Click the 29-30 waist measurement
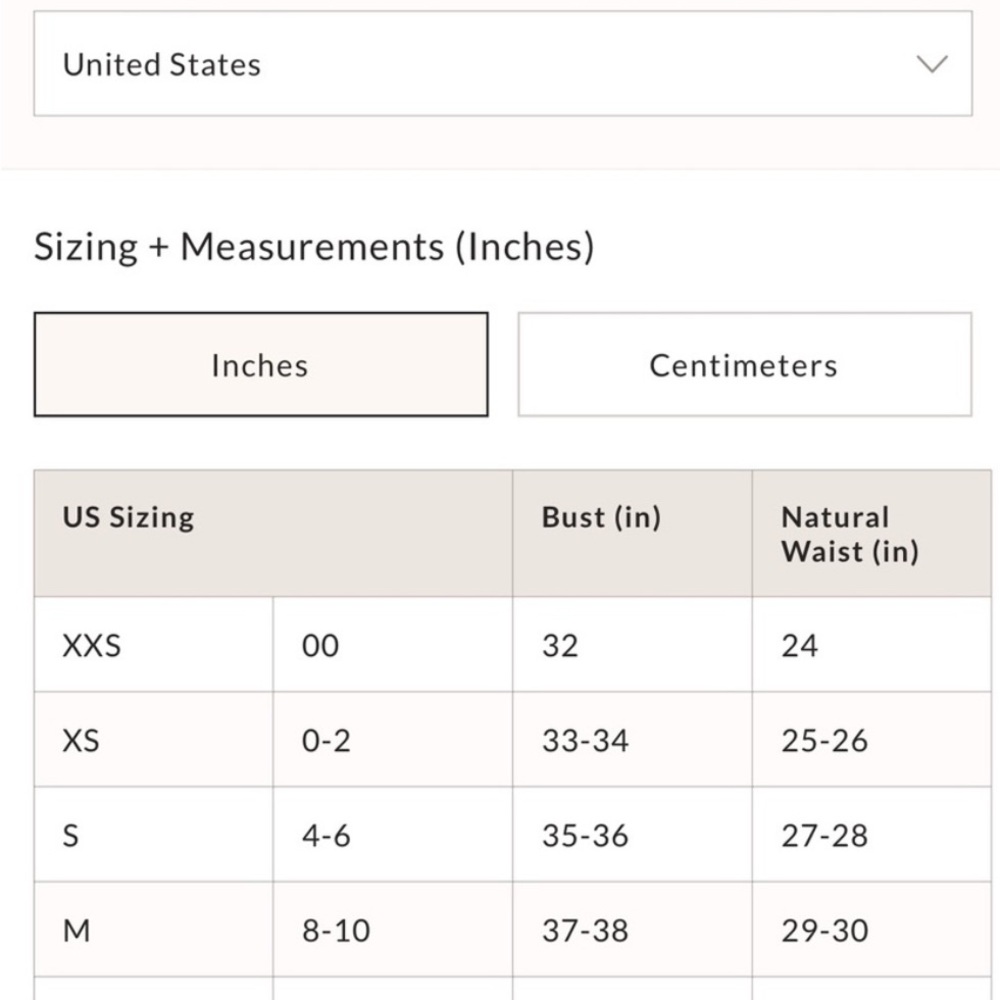Viewport: 1000px width, 1000px height. pyautogui.click(x=824, y=930)
